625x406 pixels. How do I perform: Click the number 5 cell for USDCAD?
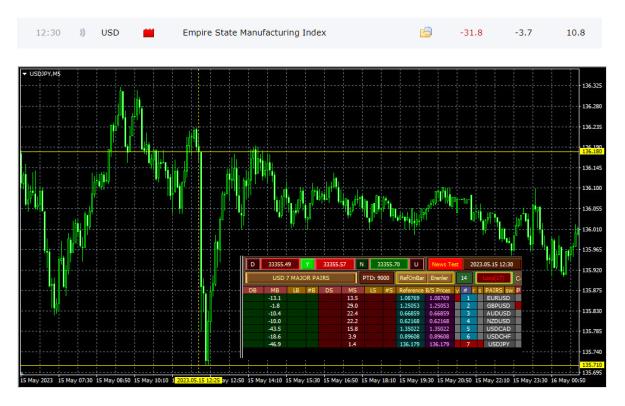coord(468,329)
